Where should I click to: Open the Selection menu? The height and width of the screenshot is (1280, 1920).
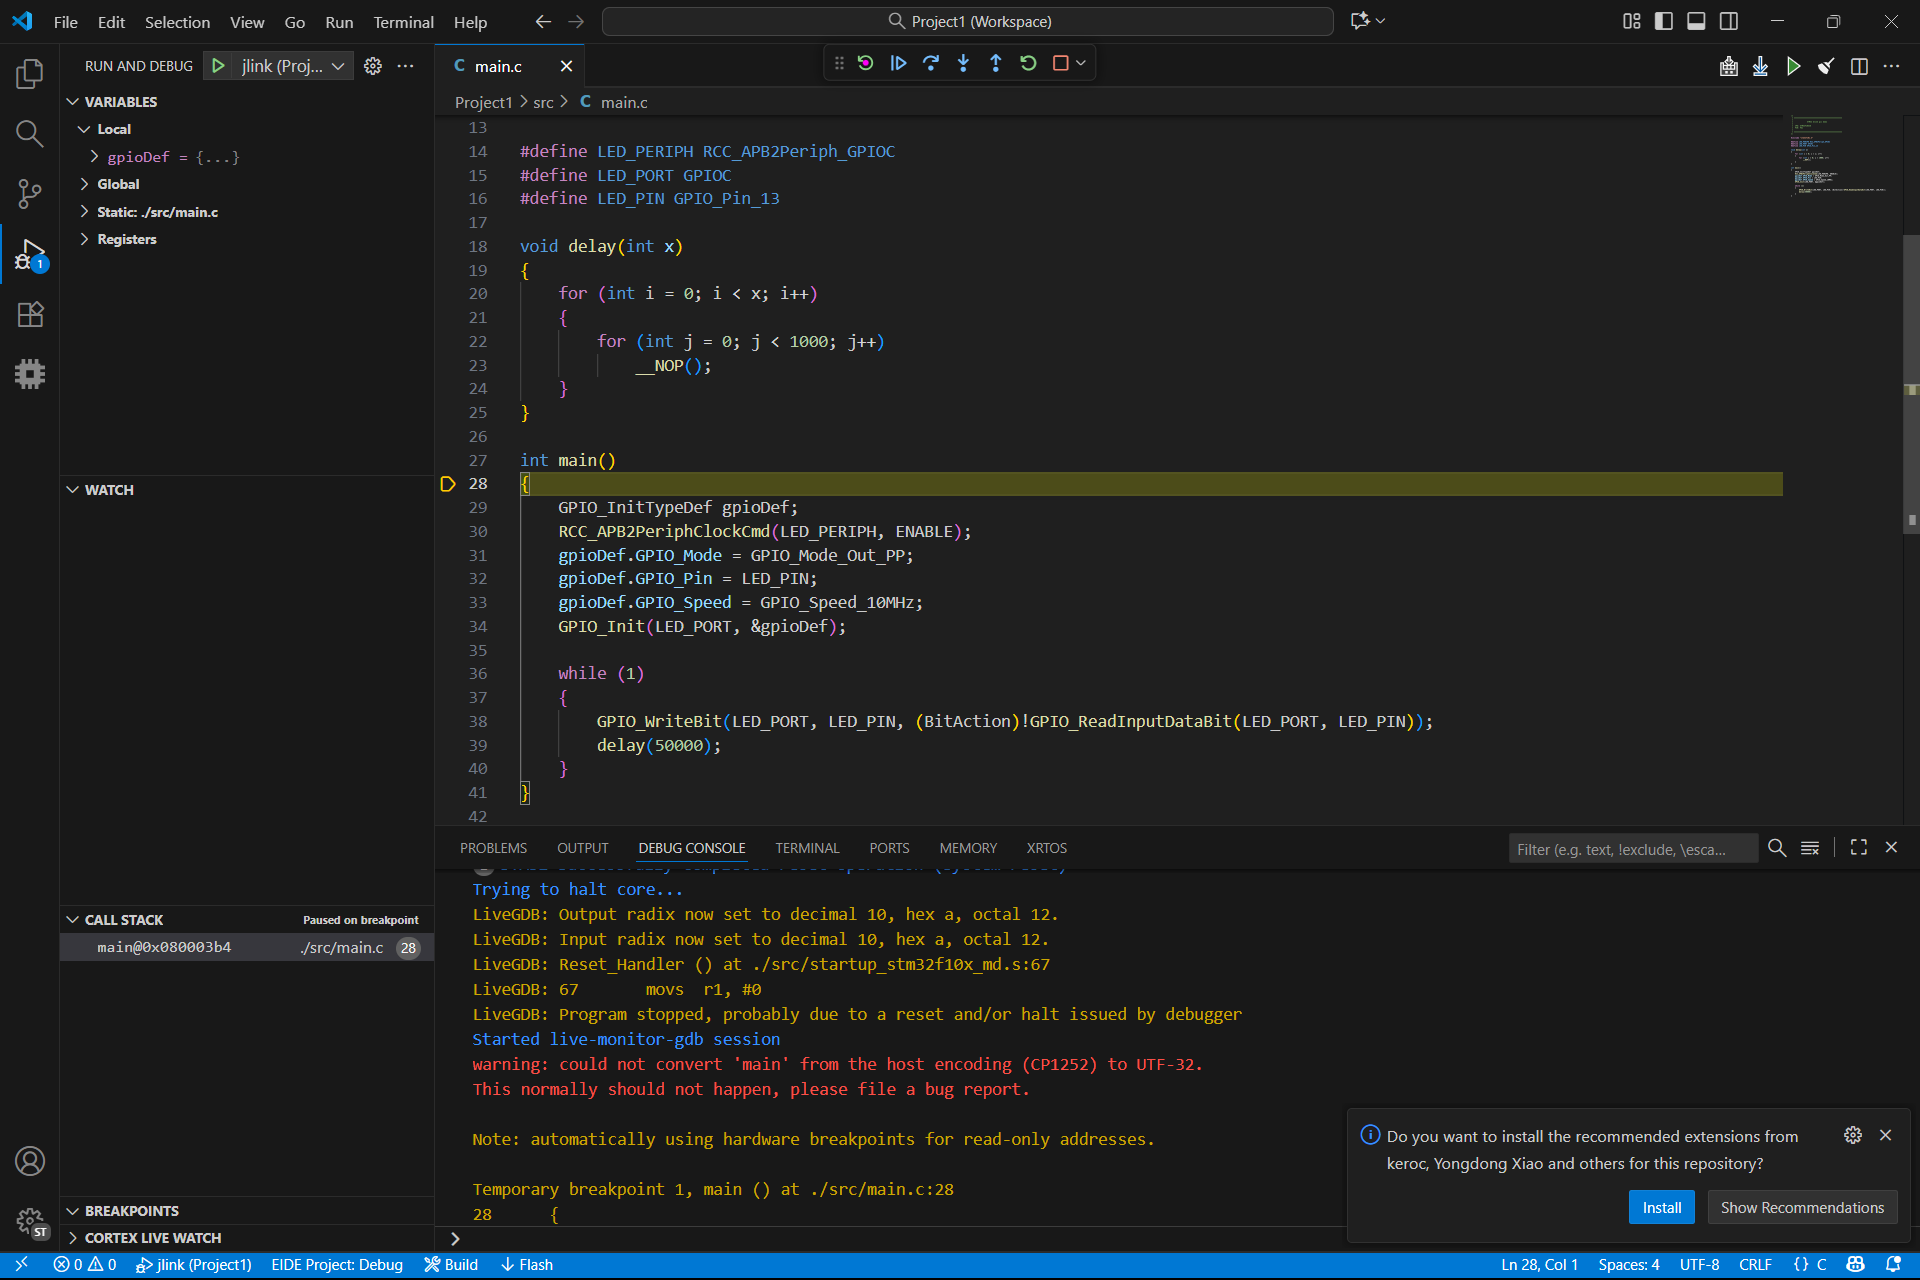click(x=177, y=22)
